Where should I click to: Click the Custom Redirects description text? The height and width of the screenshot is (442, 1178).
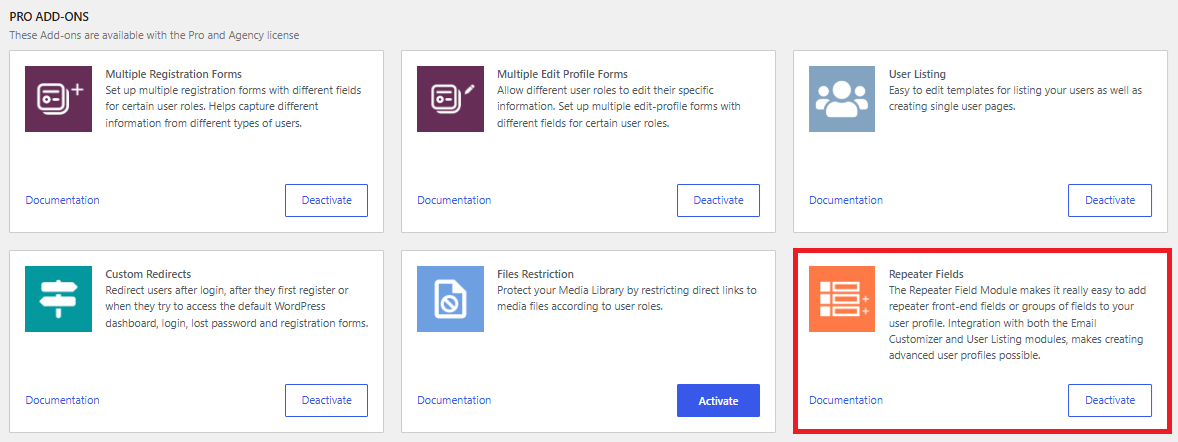click(x=237, y=307)
